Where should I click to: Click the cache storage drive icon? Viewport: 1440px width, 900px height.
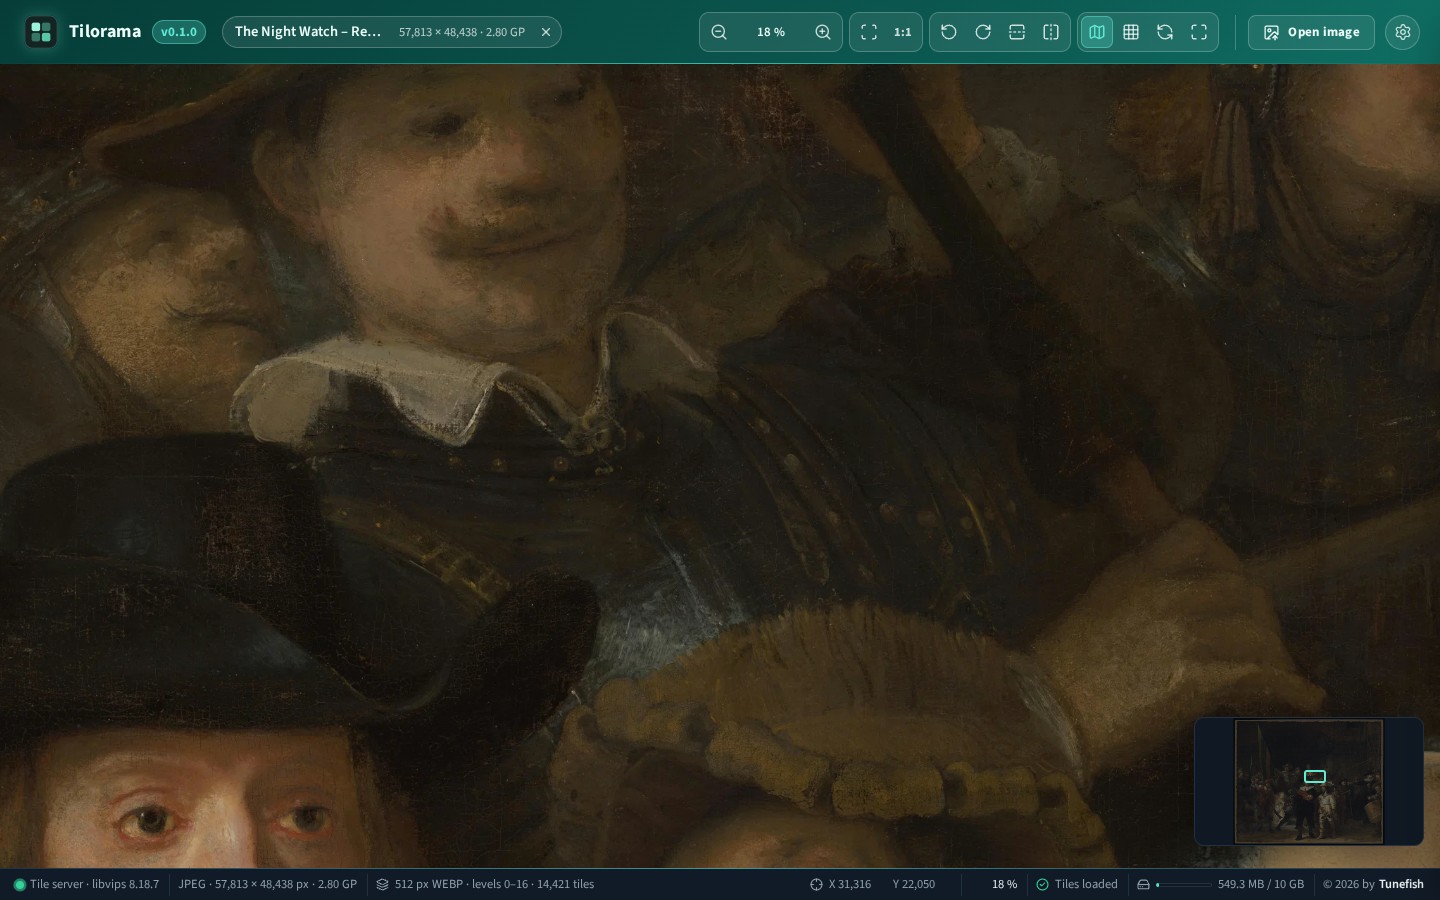[1143, 884]
